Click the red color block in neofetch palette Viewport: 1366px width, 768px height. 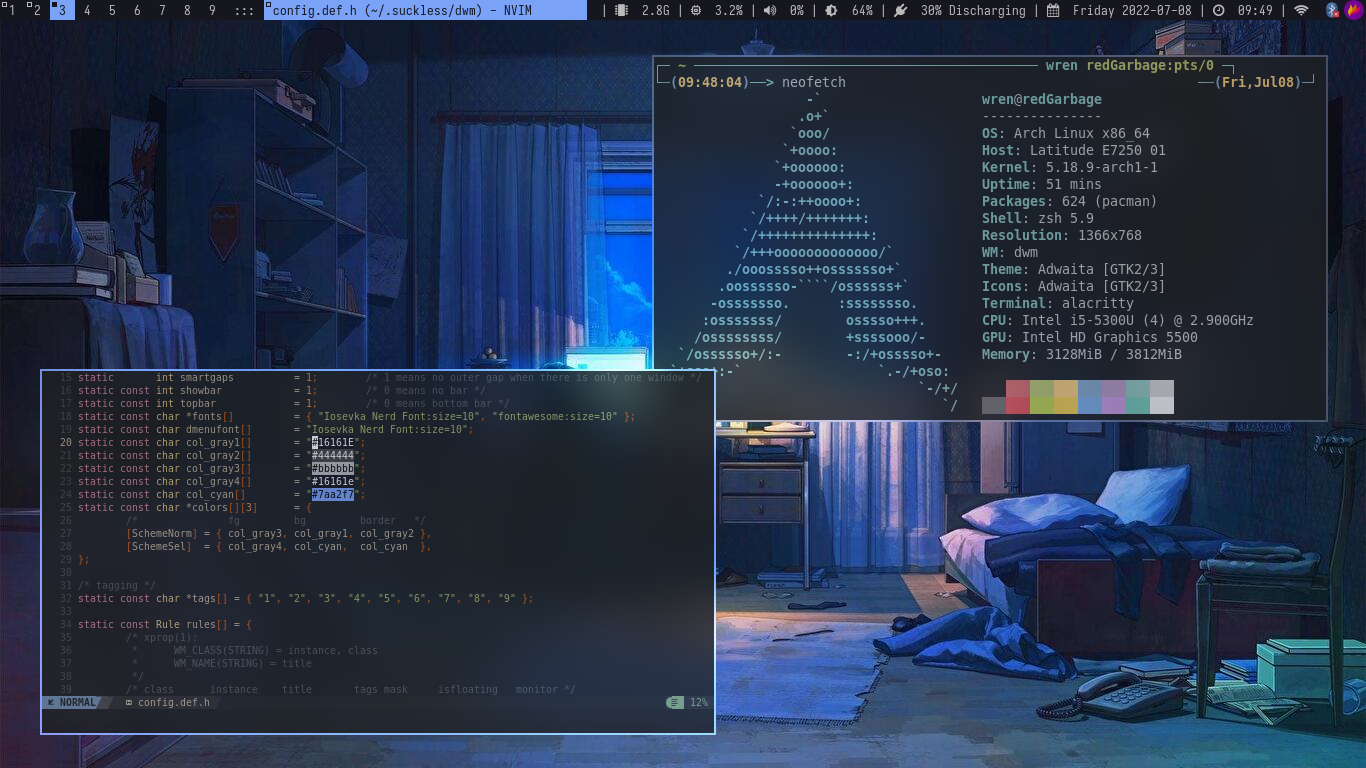pyautogui.click(x=1018, y=388)
